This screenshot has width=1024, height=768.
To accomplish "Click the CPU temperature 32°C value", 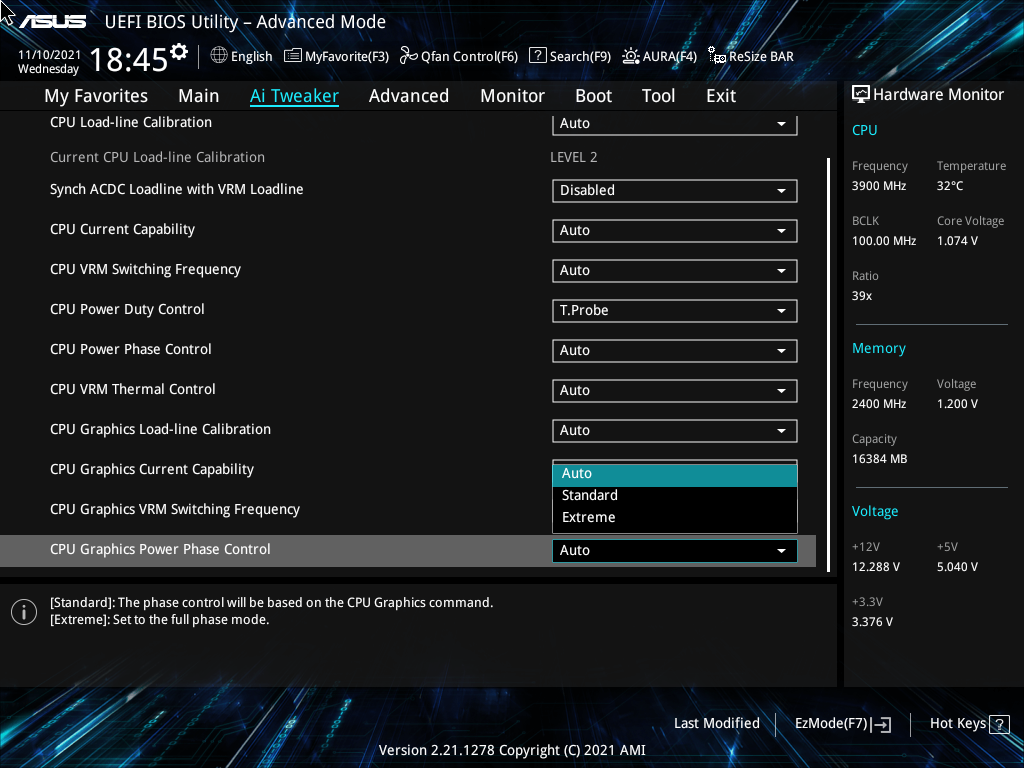I will 950,186.
